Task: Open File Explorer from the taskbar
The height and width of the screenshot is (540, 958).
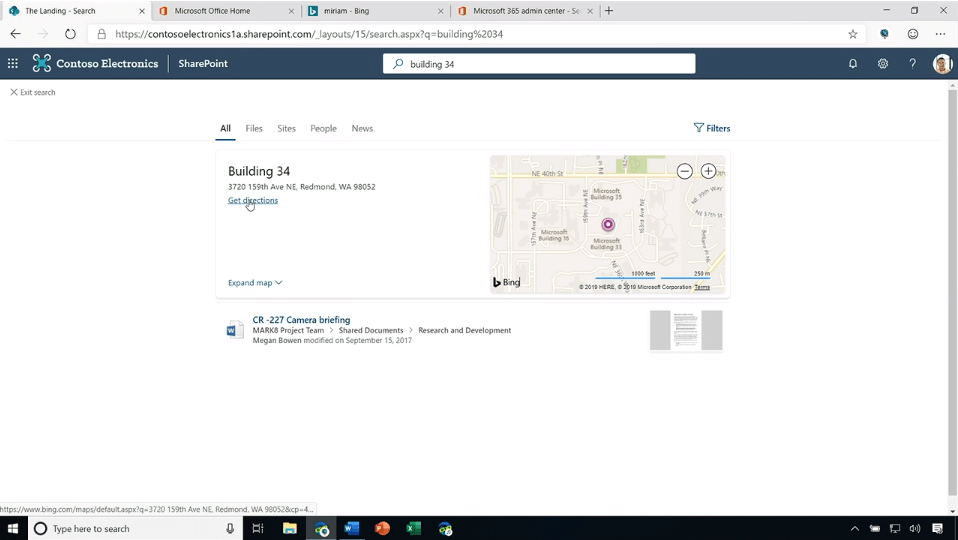Action: coord(290,528)
